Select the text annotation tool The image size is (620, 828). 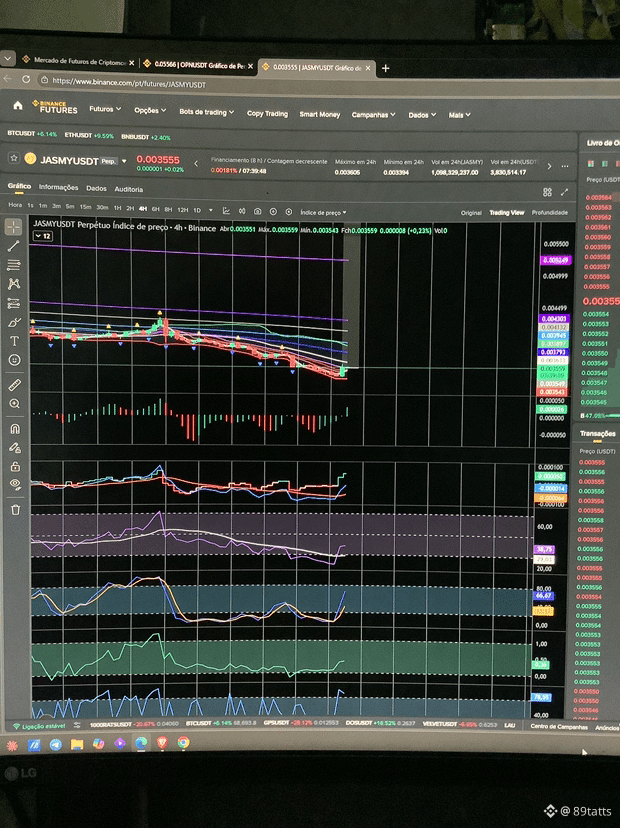14,341
